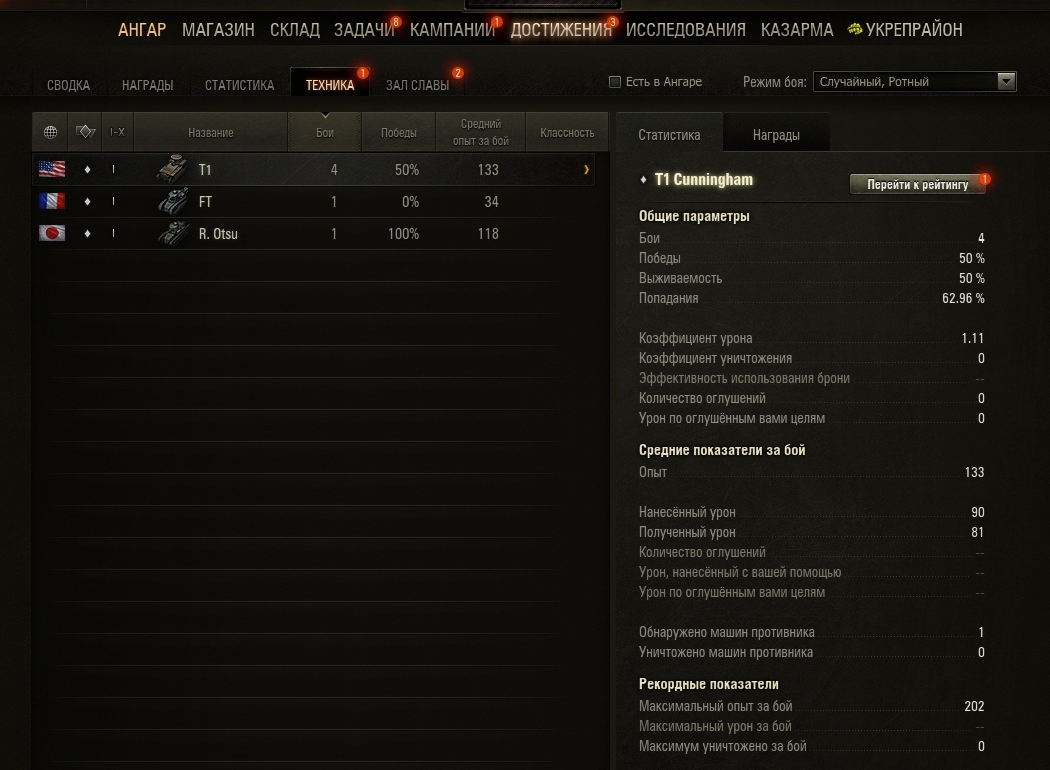This screenshot has width=1050, height=770.
Task: Click the Перейти к рейтингу button
Action: coord(917,184)
